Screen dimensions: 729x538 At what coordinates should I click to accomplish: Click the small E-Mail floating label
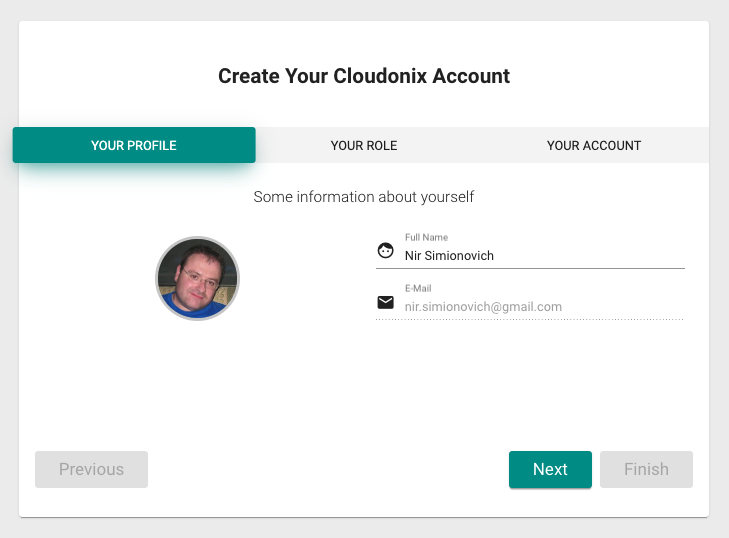418,288
